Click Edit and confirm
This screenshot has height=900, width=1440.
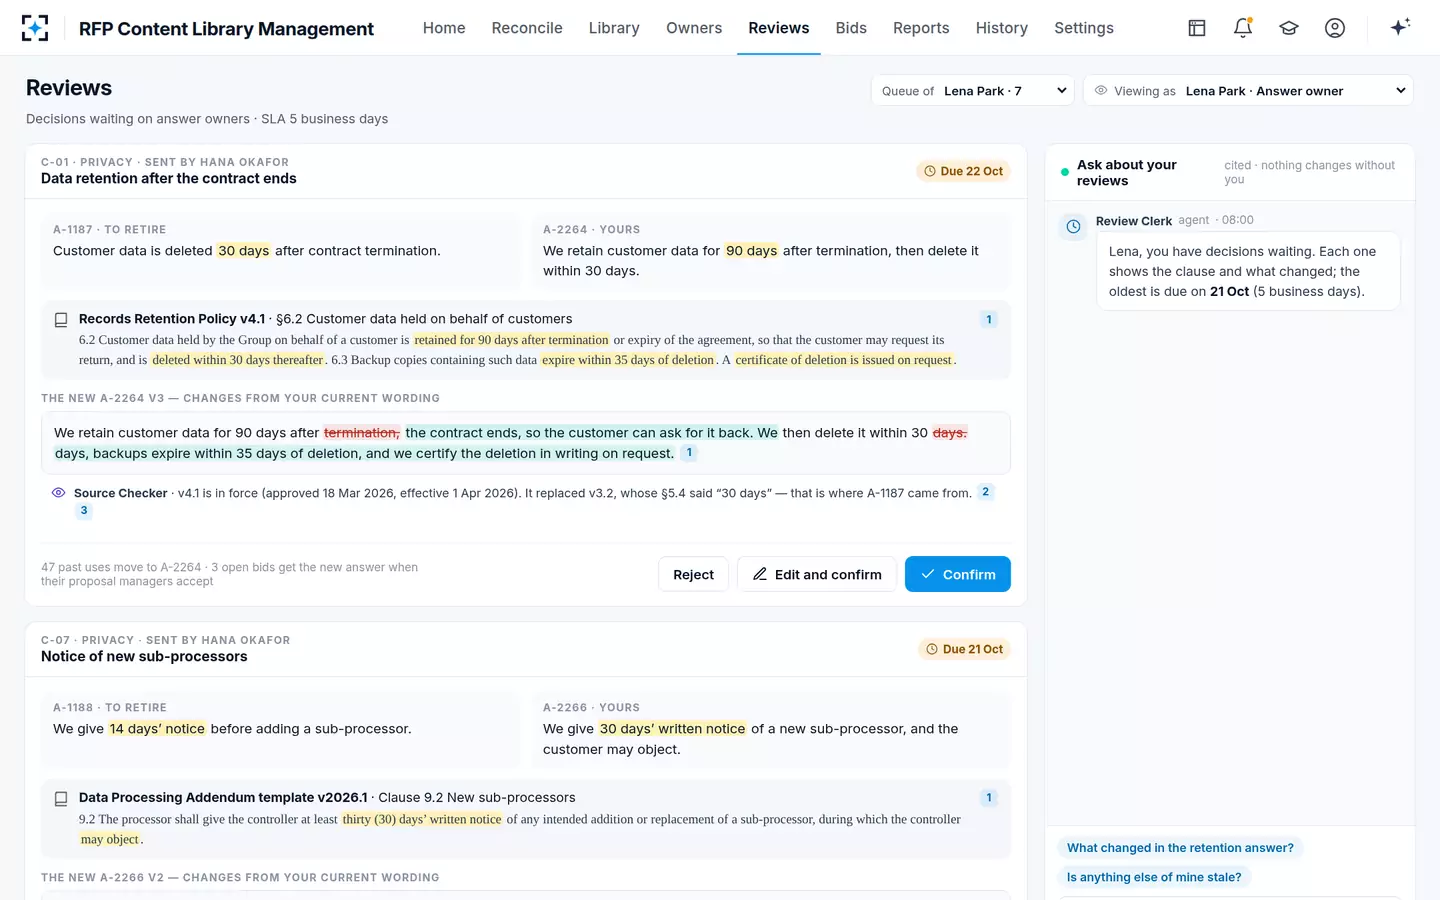817,574
